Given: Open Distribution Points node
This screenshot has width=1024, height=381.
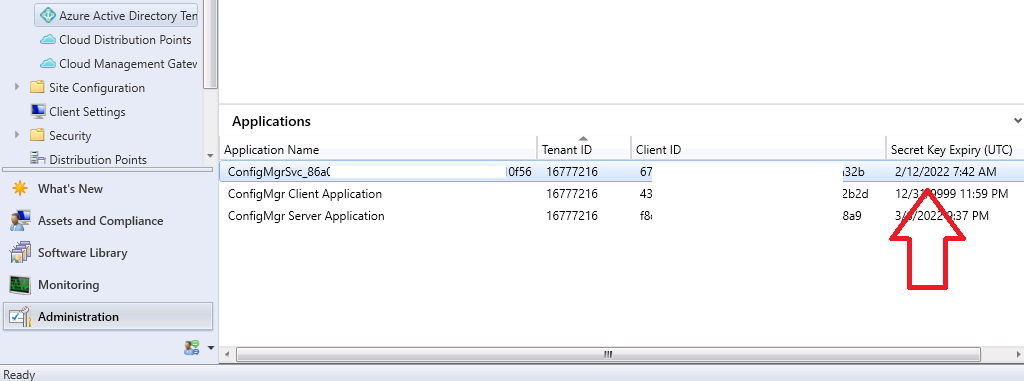Looking at the screenshot, I should pyautogui.click(x=98, y=159).
